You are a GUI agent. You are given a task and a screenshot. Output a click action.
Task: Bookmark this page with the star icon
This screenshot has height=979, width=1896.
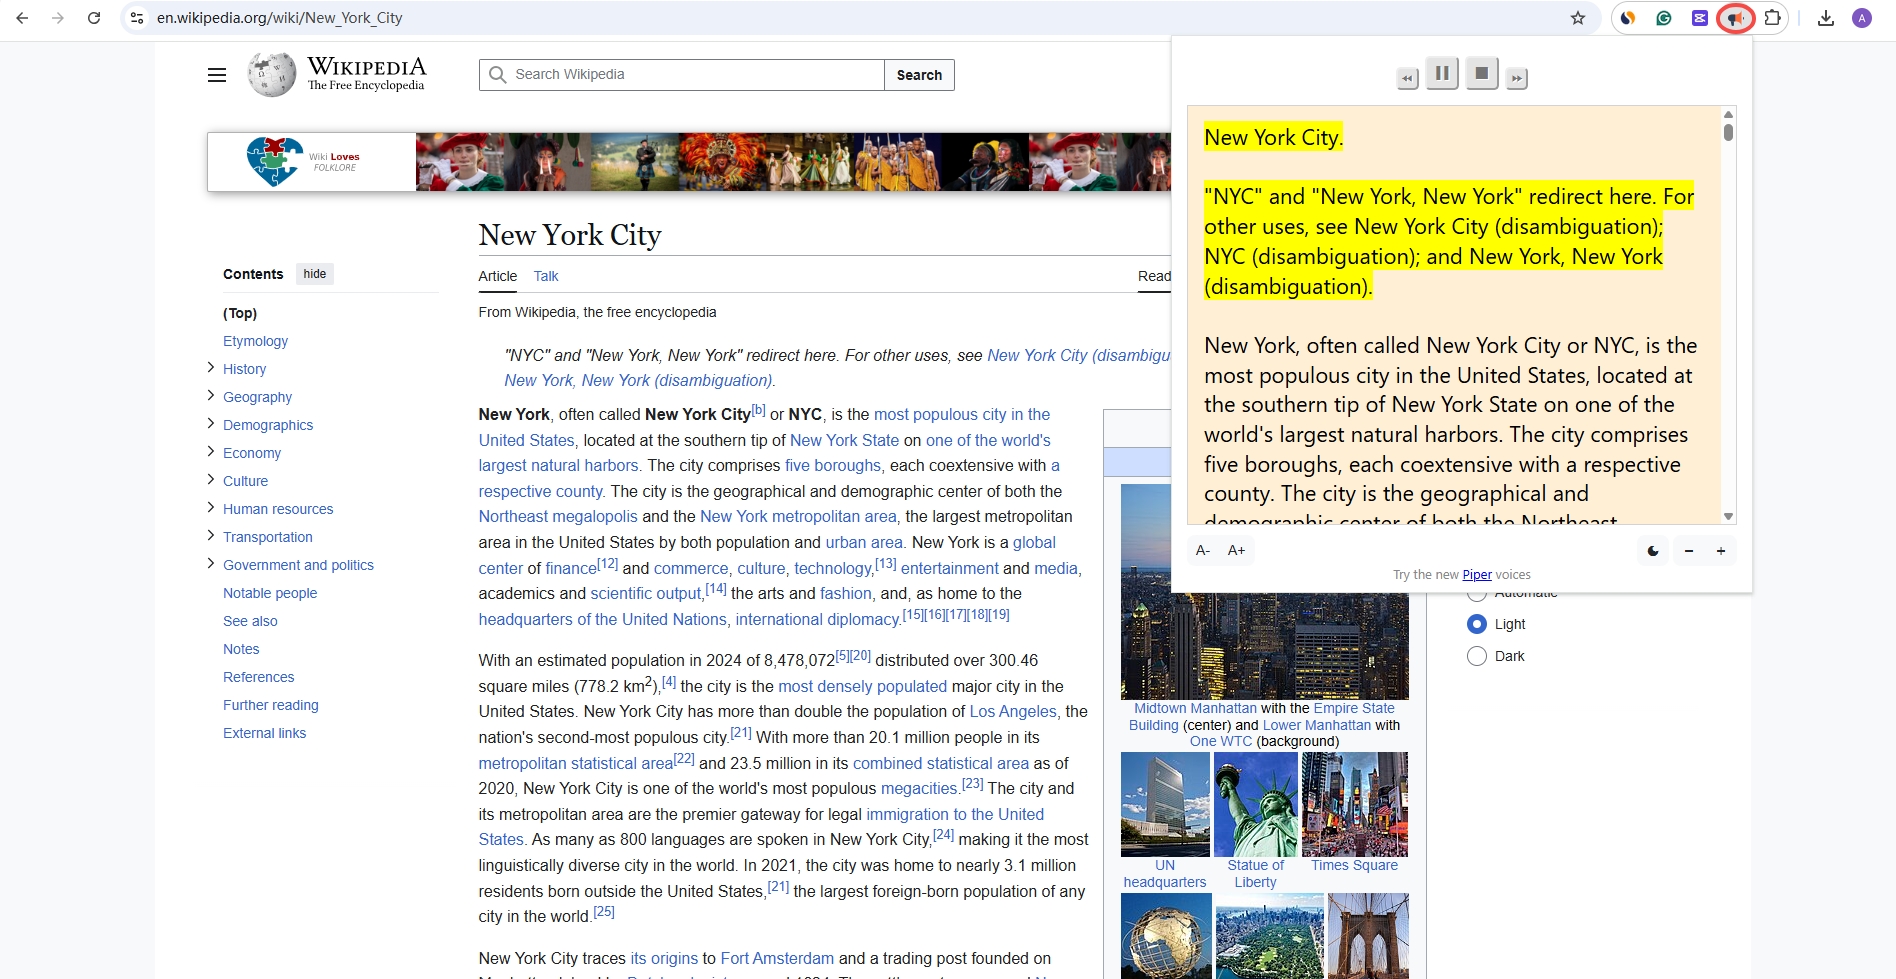[x=1578, y=18]
